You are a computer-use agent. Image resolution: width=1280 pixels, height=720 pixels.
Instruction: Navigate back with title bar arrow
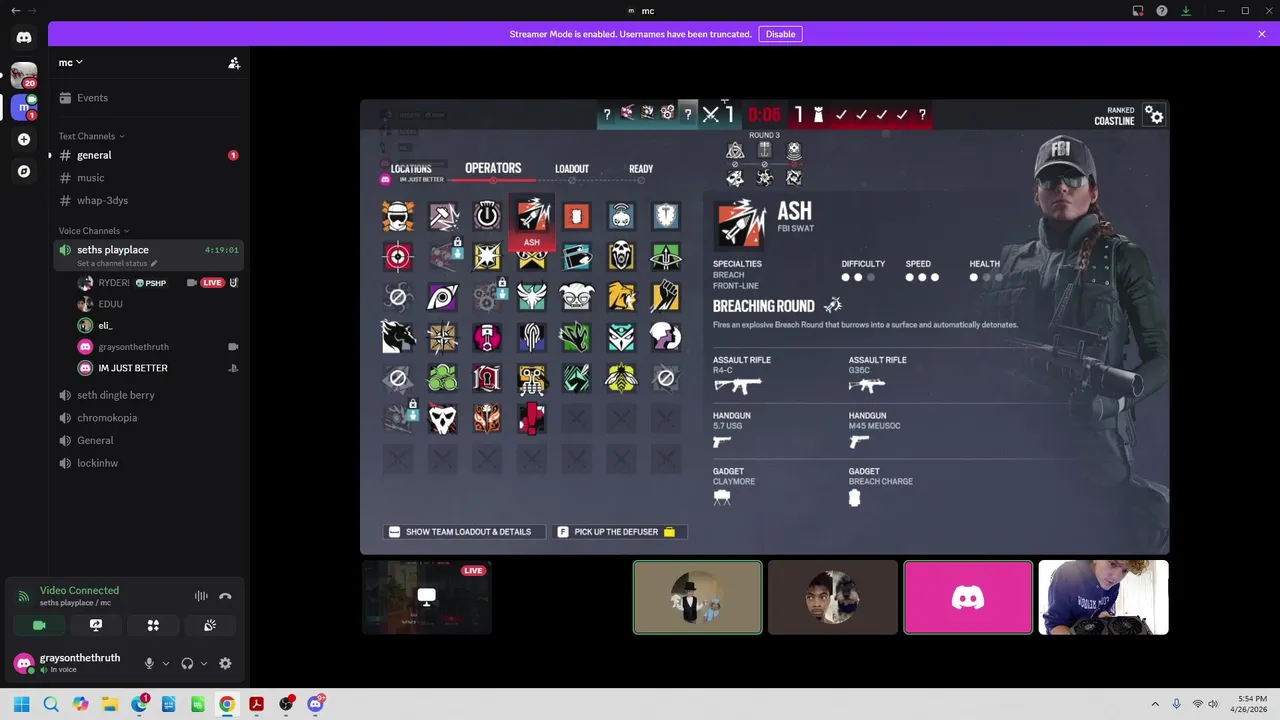click(x=15, y=11)
